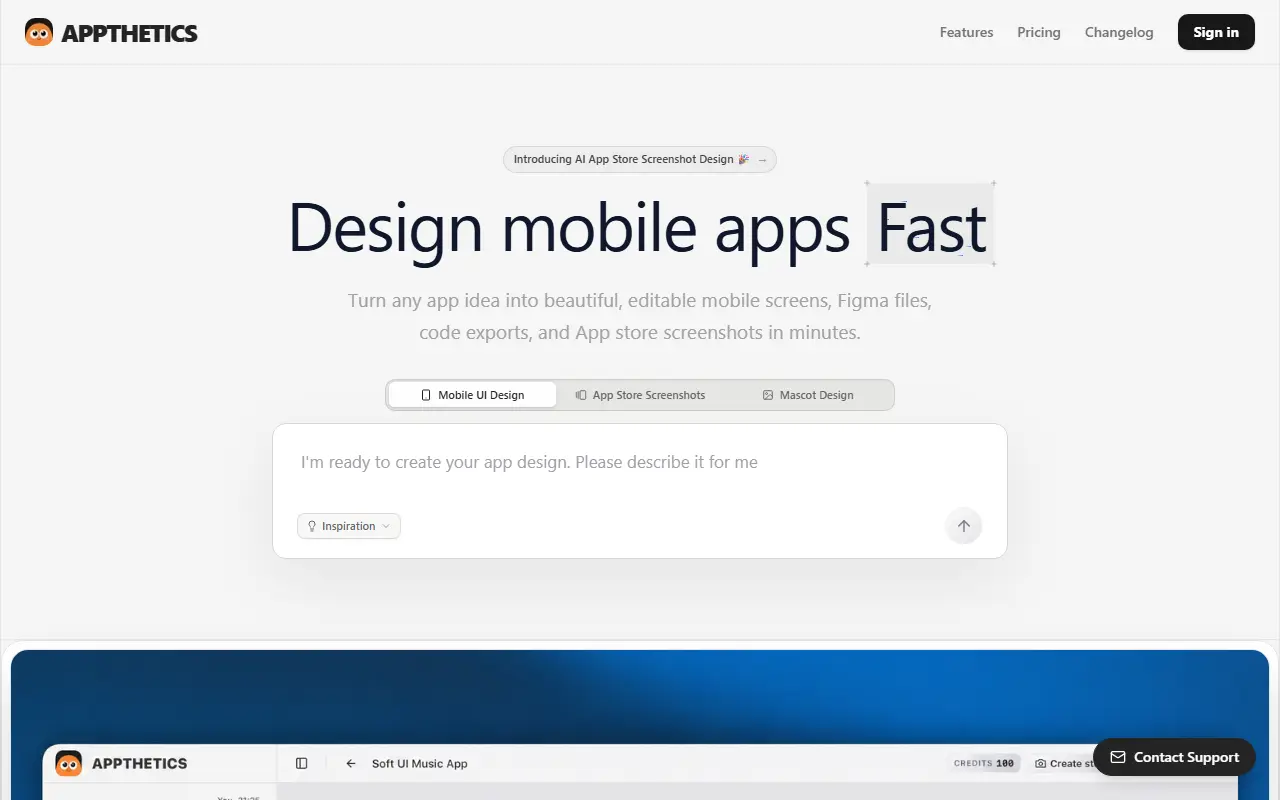Click the "Design mobile apps" headline text
1280x800 pixels.
point(569,228)
